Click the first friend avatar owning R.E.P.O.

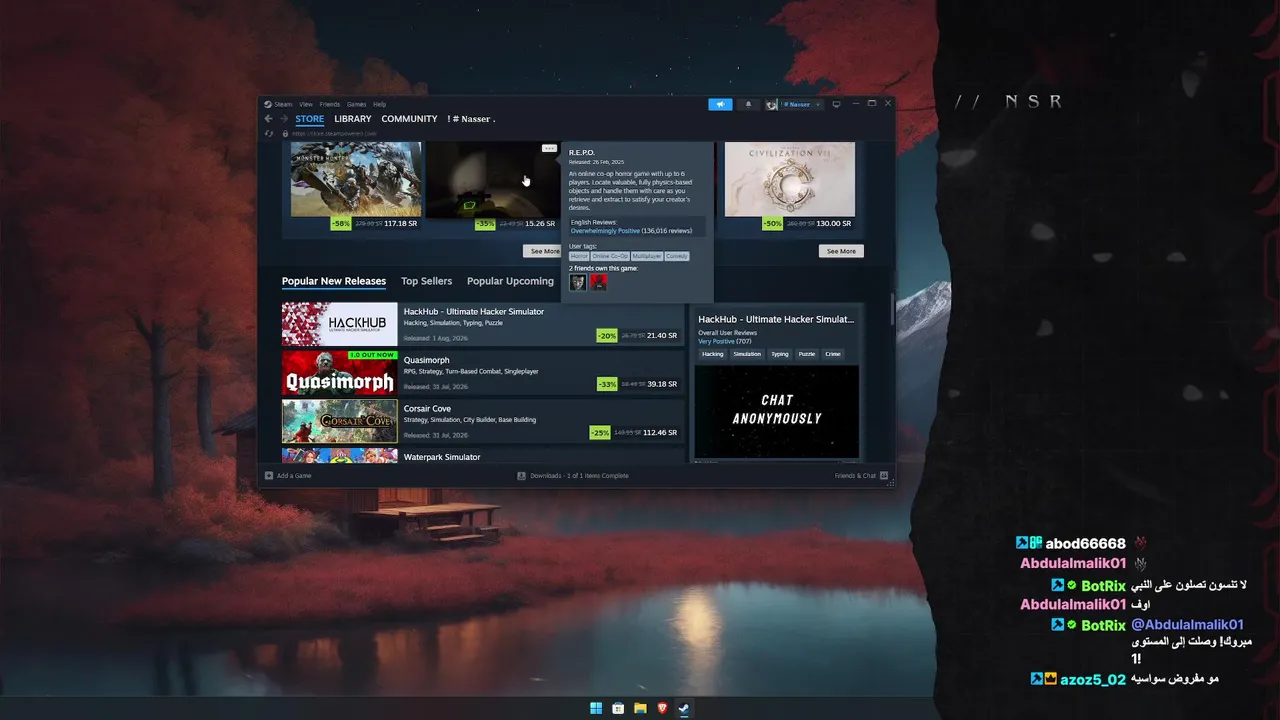[x=578, y=282]
